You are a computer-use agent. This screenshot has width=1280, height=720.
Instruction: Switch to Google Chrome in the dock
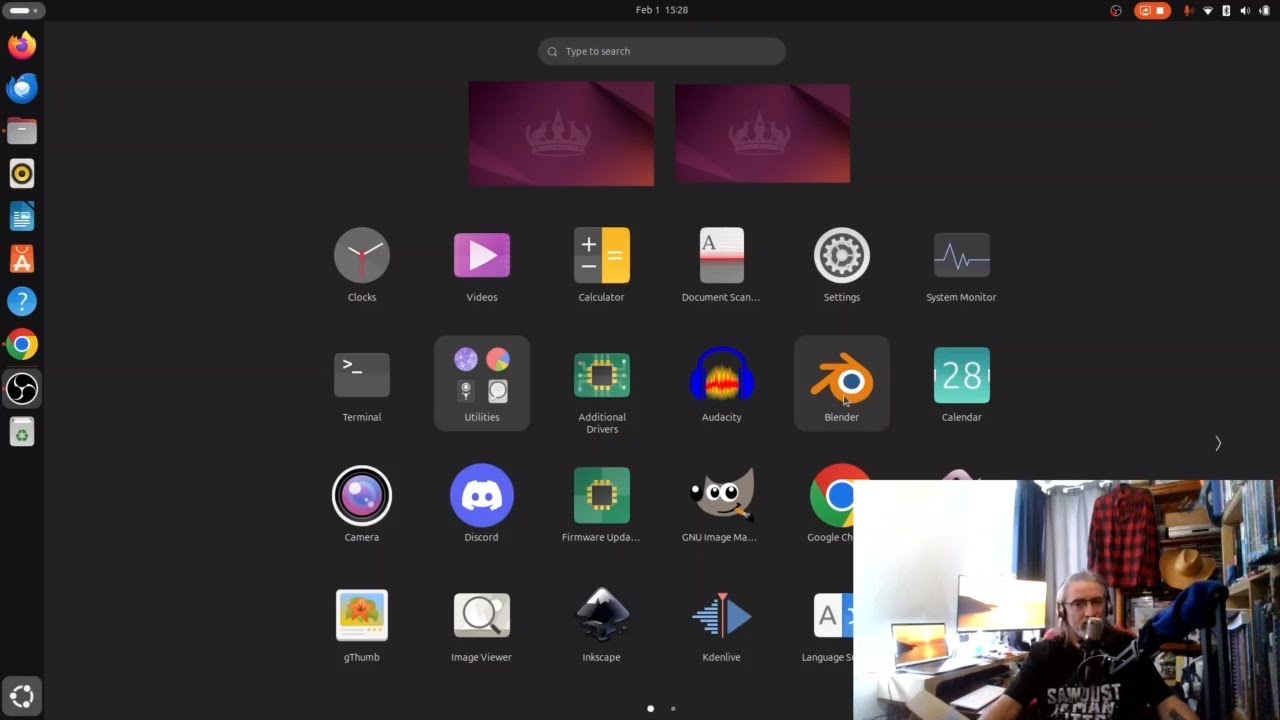(22, 345)
